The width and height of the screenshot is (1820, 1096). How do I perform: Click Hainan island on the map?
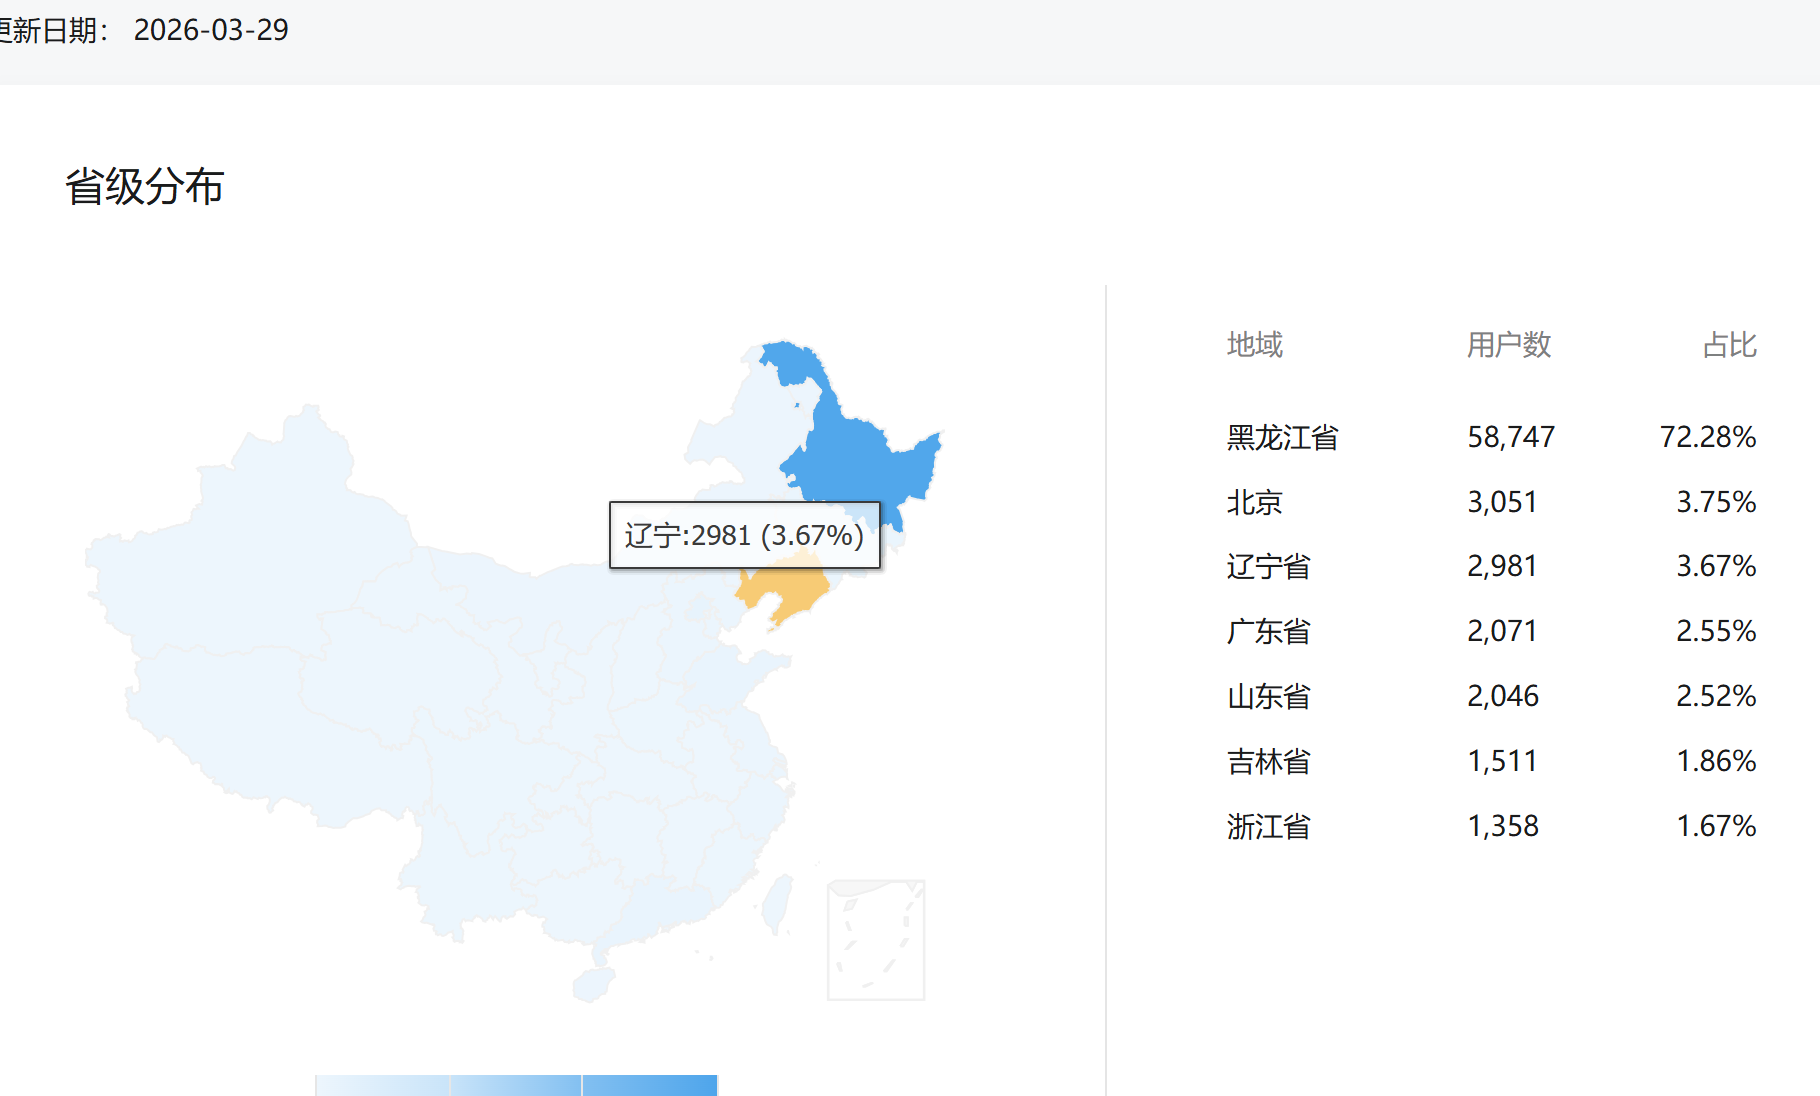point(593,983)
